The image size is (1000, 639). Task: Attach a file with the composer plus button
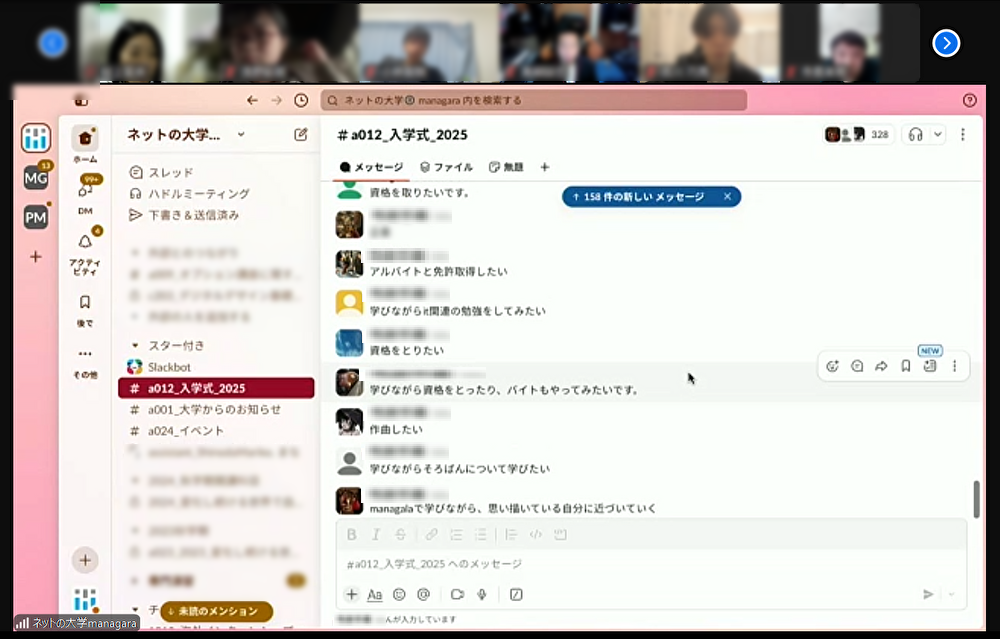[351, 594]
